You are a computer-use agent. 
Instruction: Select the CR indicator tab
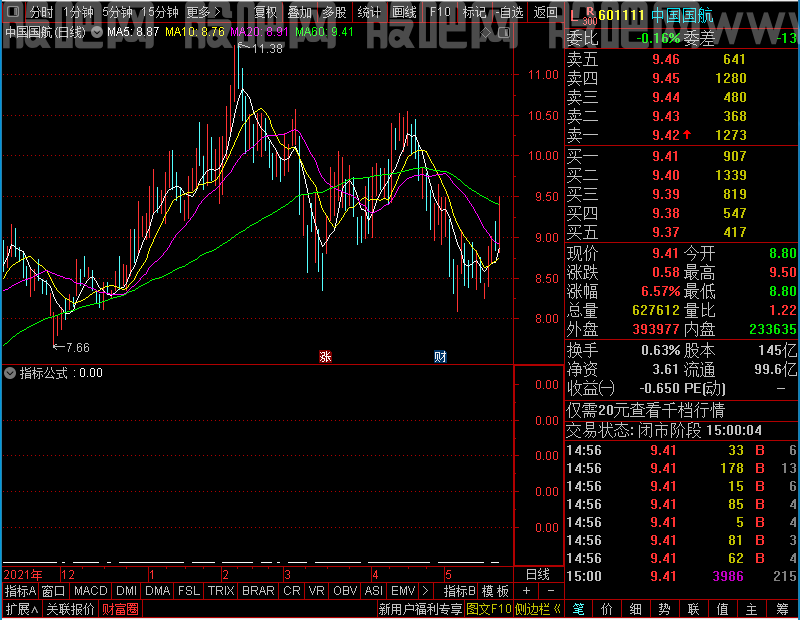(292, 591)
